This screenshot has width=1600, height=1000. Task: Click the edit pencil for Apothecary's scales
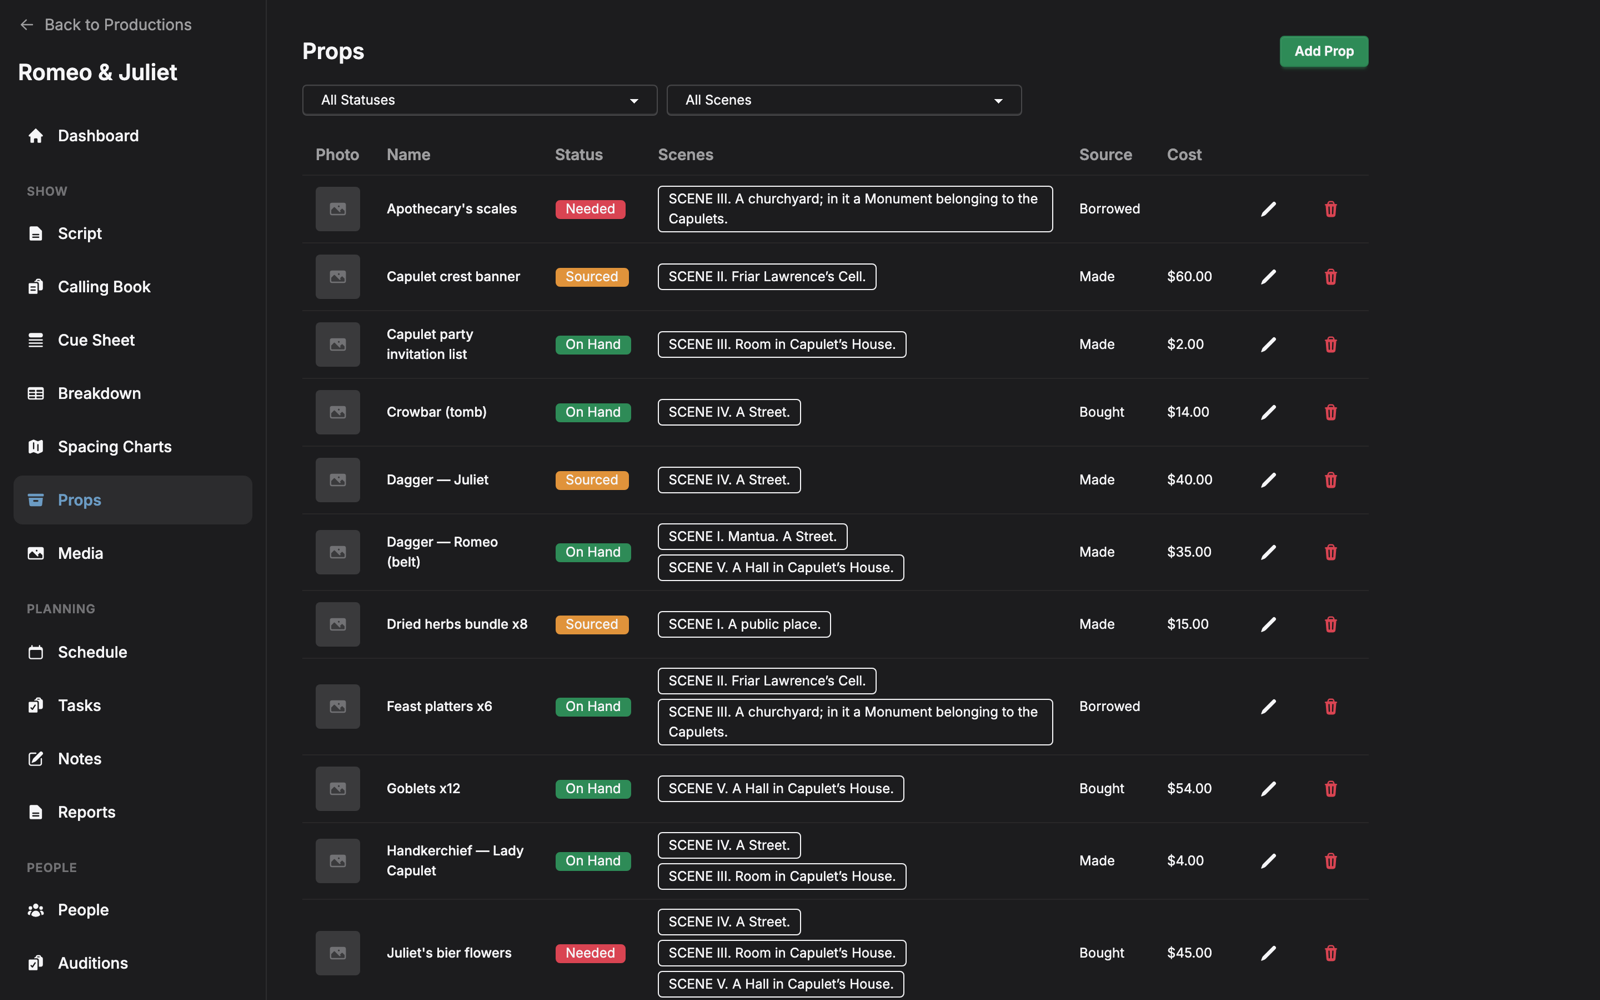[x=1268, y=209]
